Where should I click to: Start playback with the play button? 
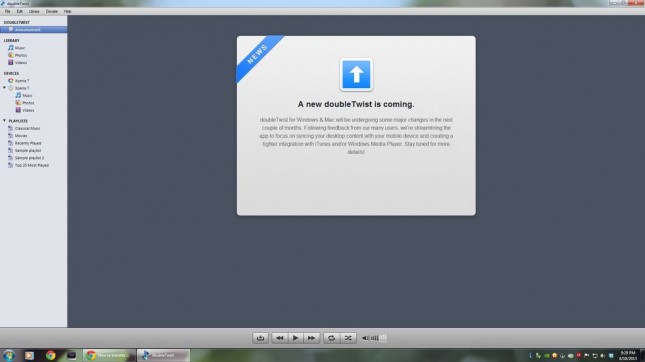295,338
